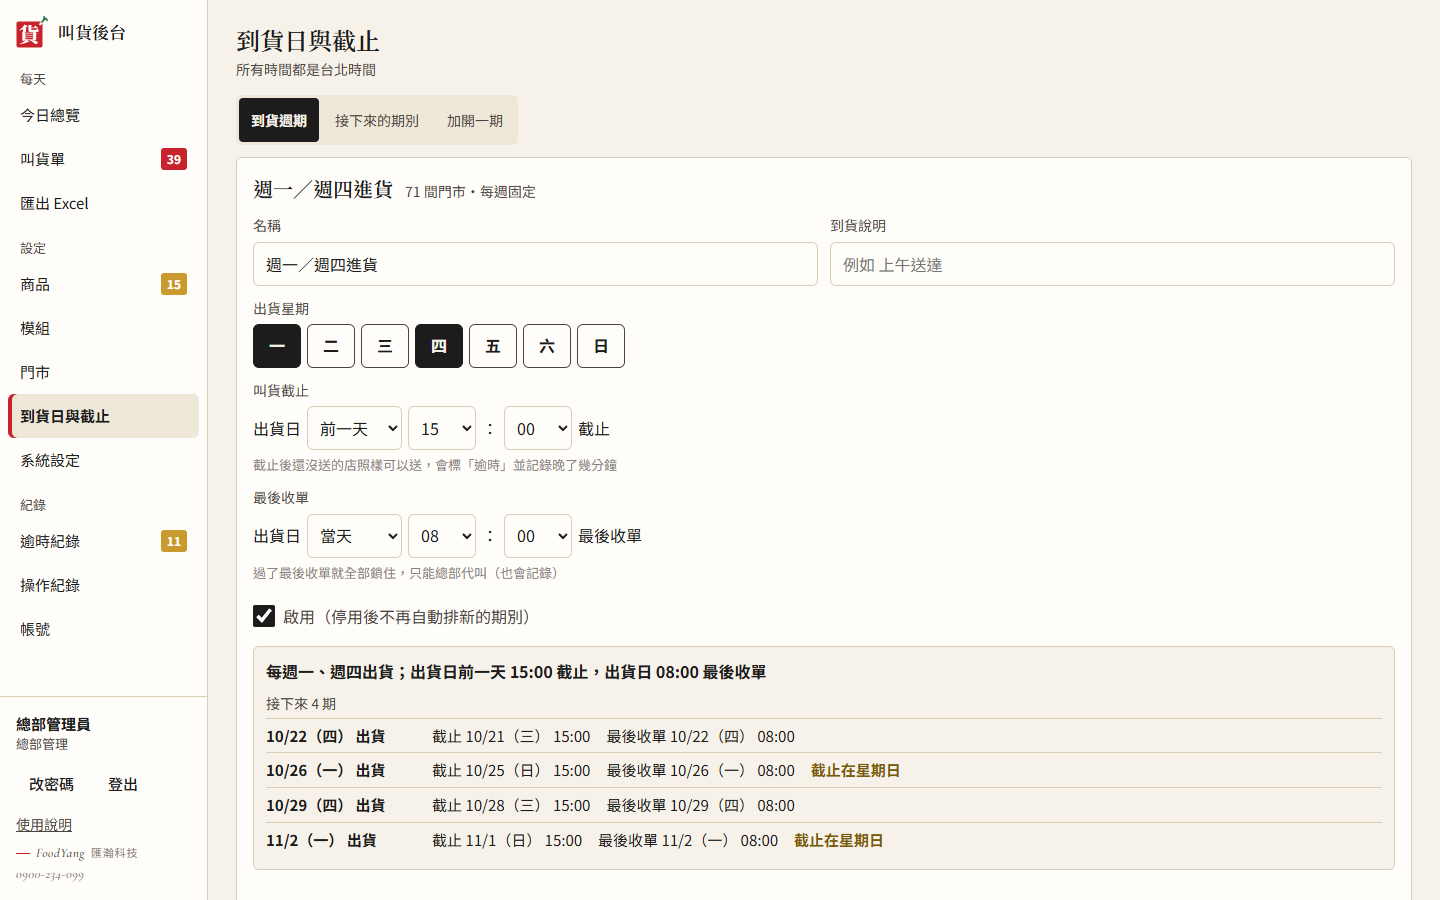Click the 到貨說明 input field
The height and width of the screenshot is (900, 1440).
(x=1112, y=264)
